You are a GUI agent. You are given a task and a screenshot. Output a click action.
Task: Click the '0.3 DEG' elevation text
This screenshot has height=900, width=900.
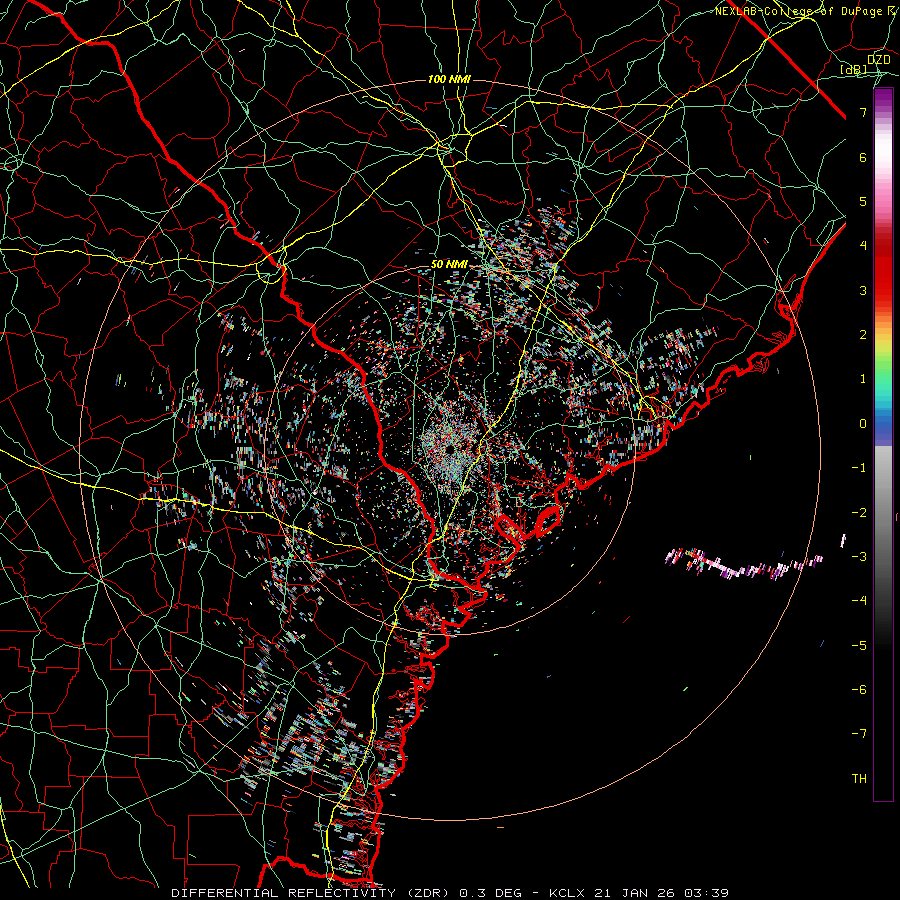click(491, 893)
